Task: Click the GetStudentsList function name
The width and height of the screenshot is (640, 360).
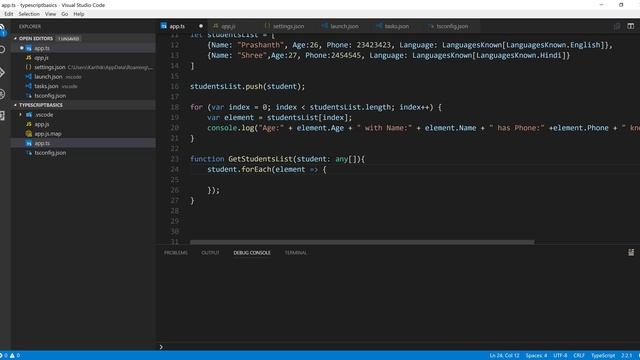Action: [260, 159]
